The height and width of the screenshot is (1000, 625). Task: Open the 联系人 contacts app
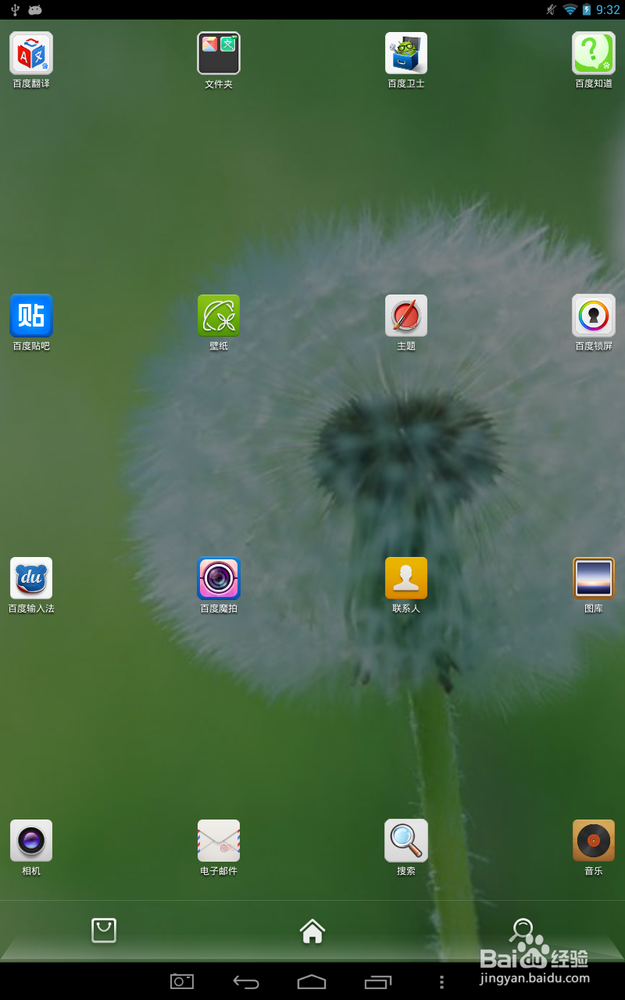(x=406, y=578)
